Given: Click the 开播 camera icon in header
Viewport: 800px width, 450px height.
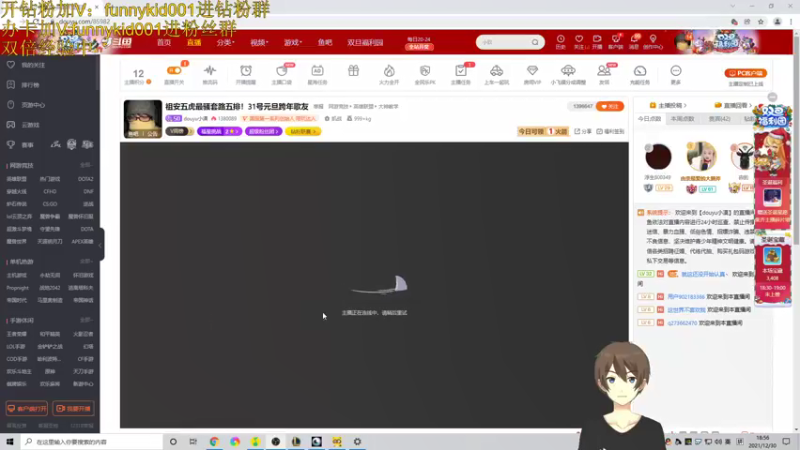Looking at the screenshot, I should point(597,39).
